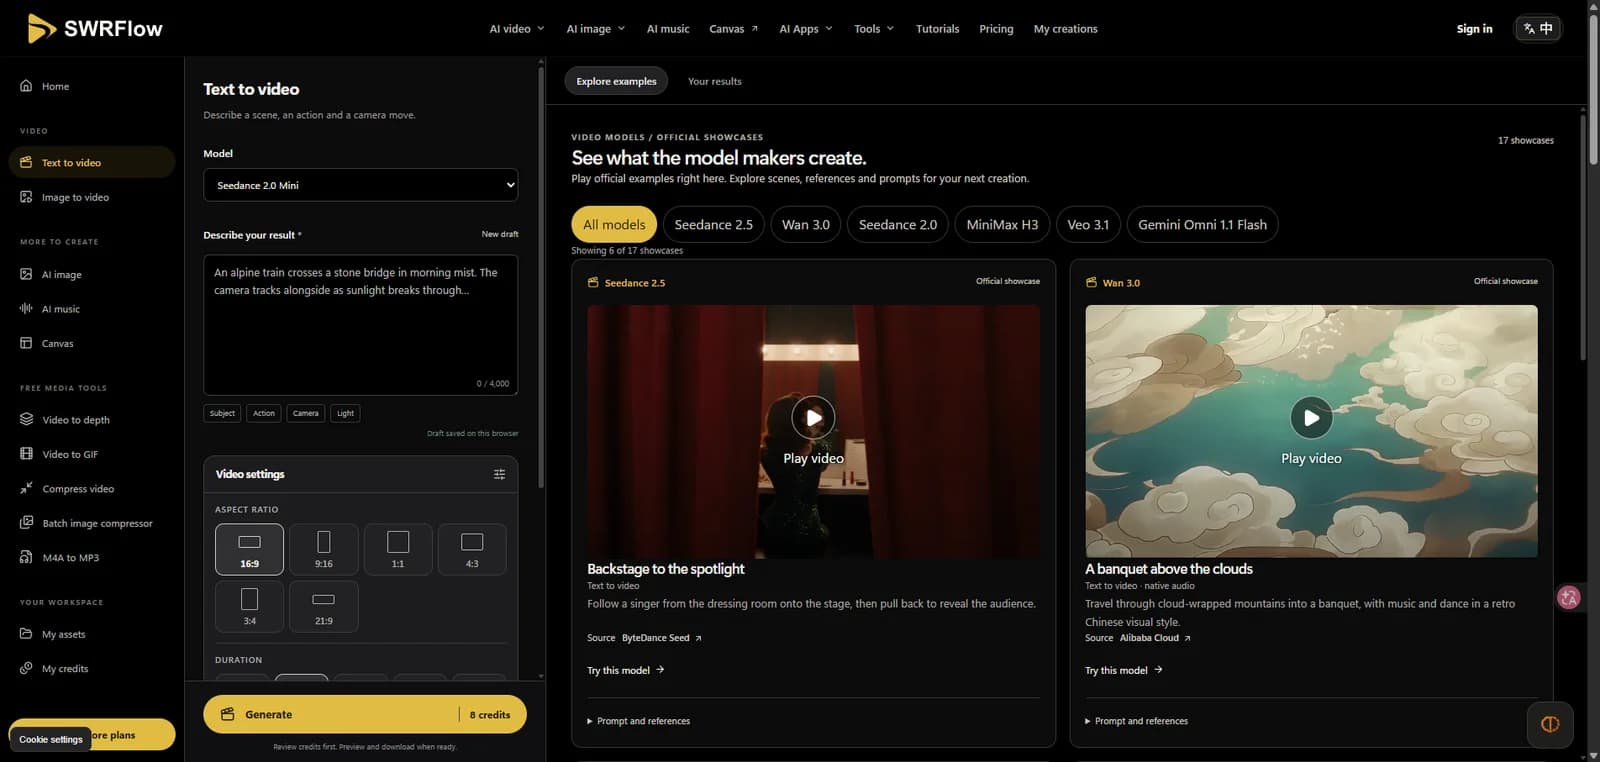This screenshot has height=762, width=1600.
Task: Select the 16:9 aspect ratio
Action: pos(249,549)
